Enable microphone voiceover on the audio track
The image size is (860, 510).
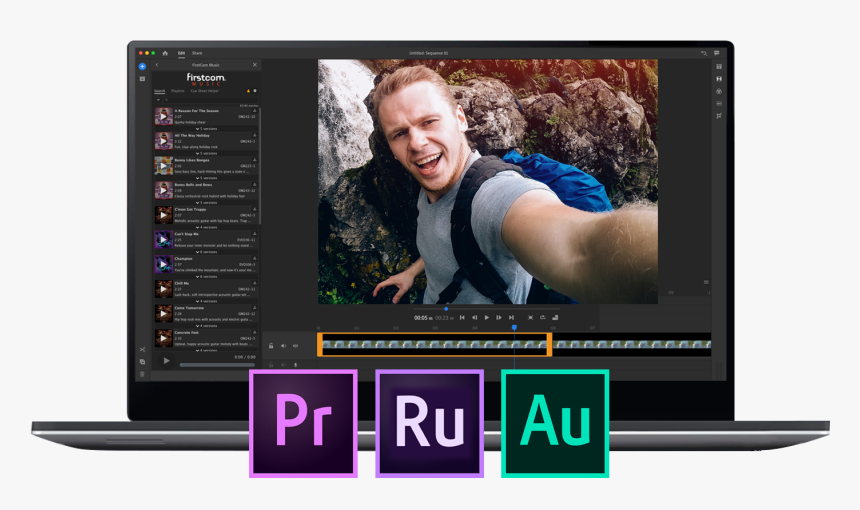[x=296, y=365]
